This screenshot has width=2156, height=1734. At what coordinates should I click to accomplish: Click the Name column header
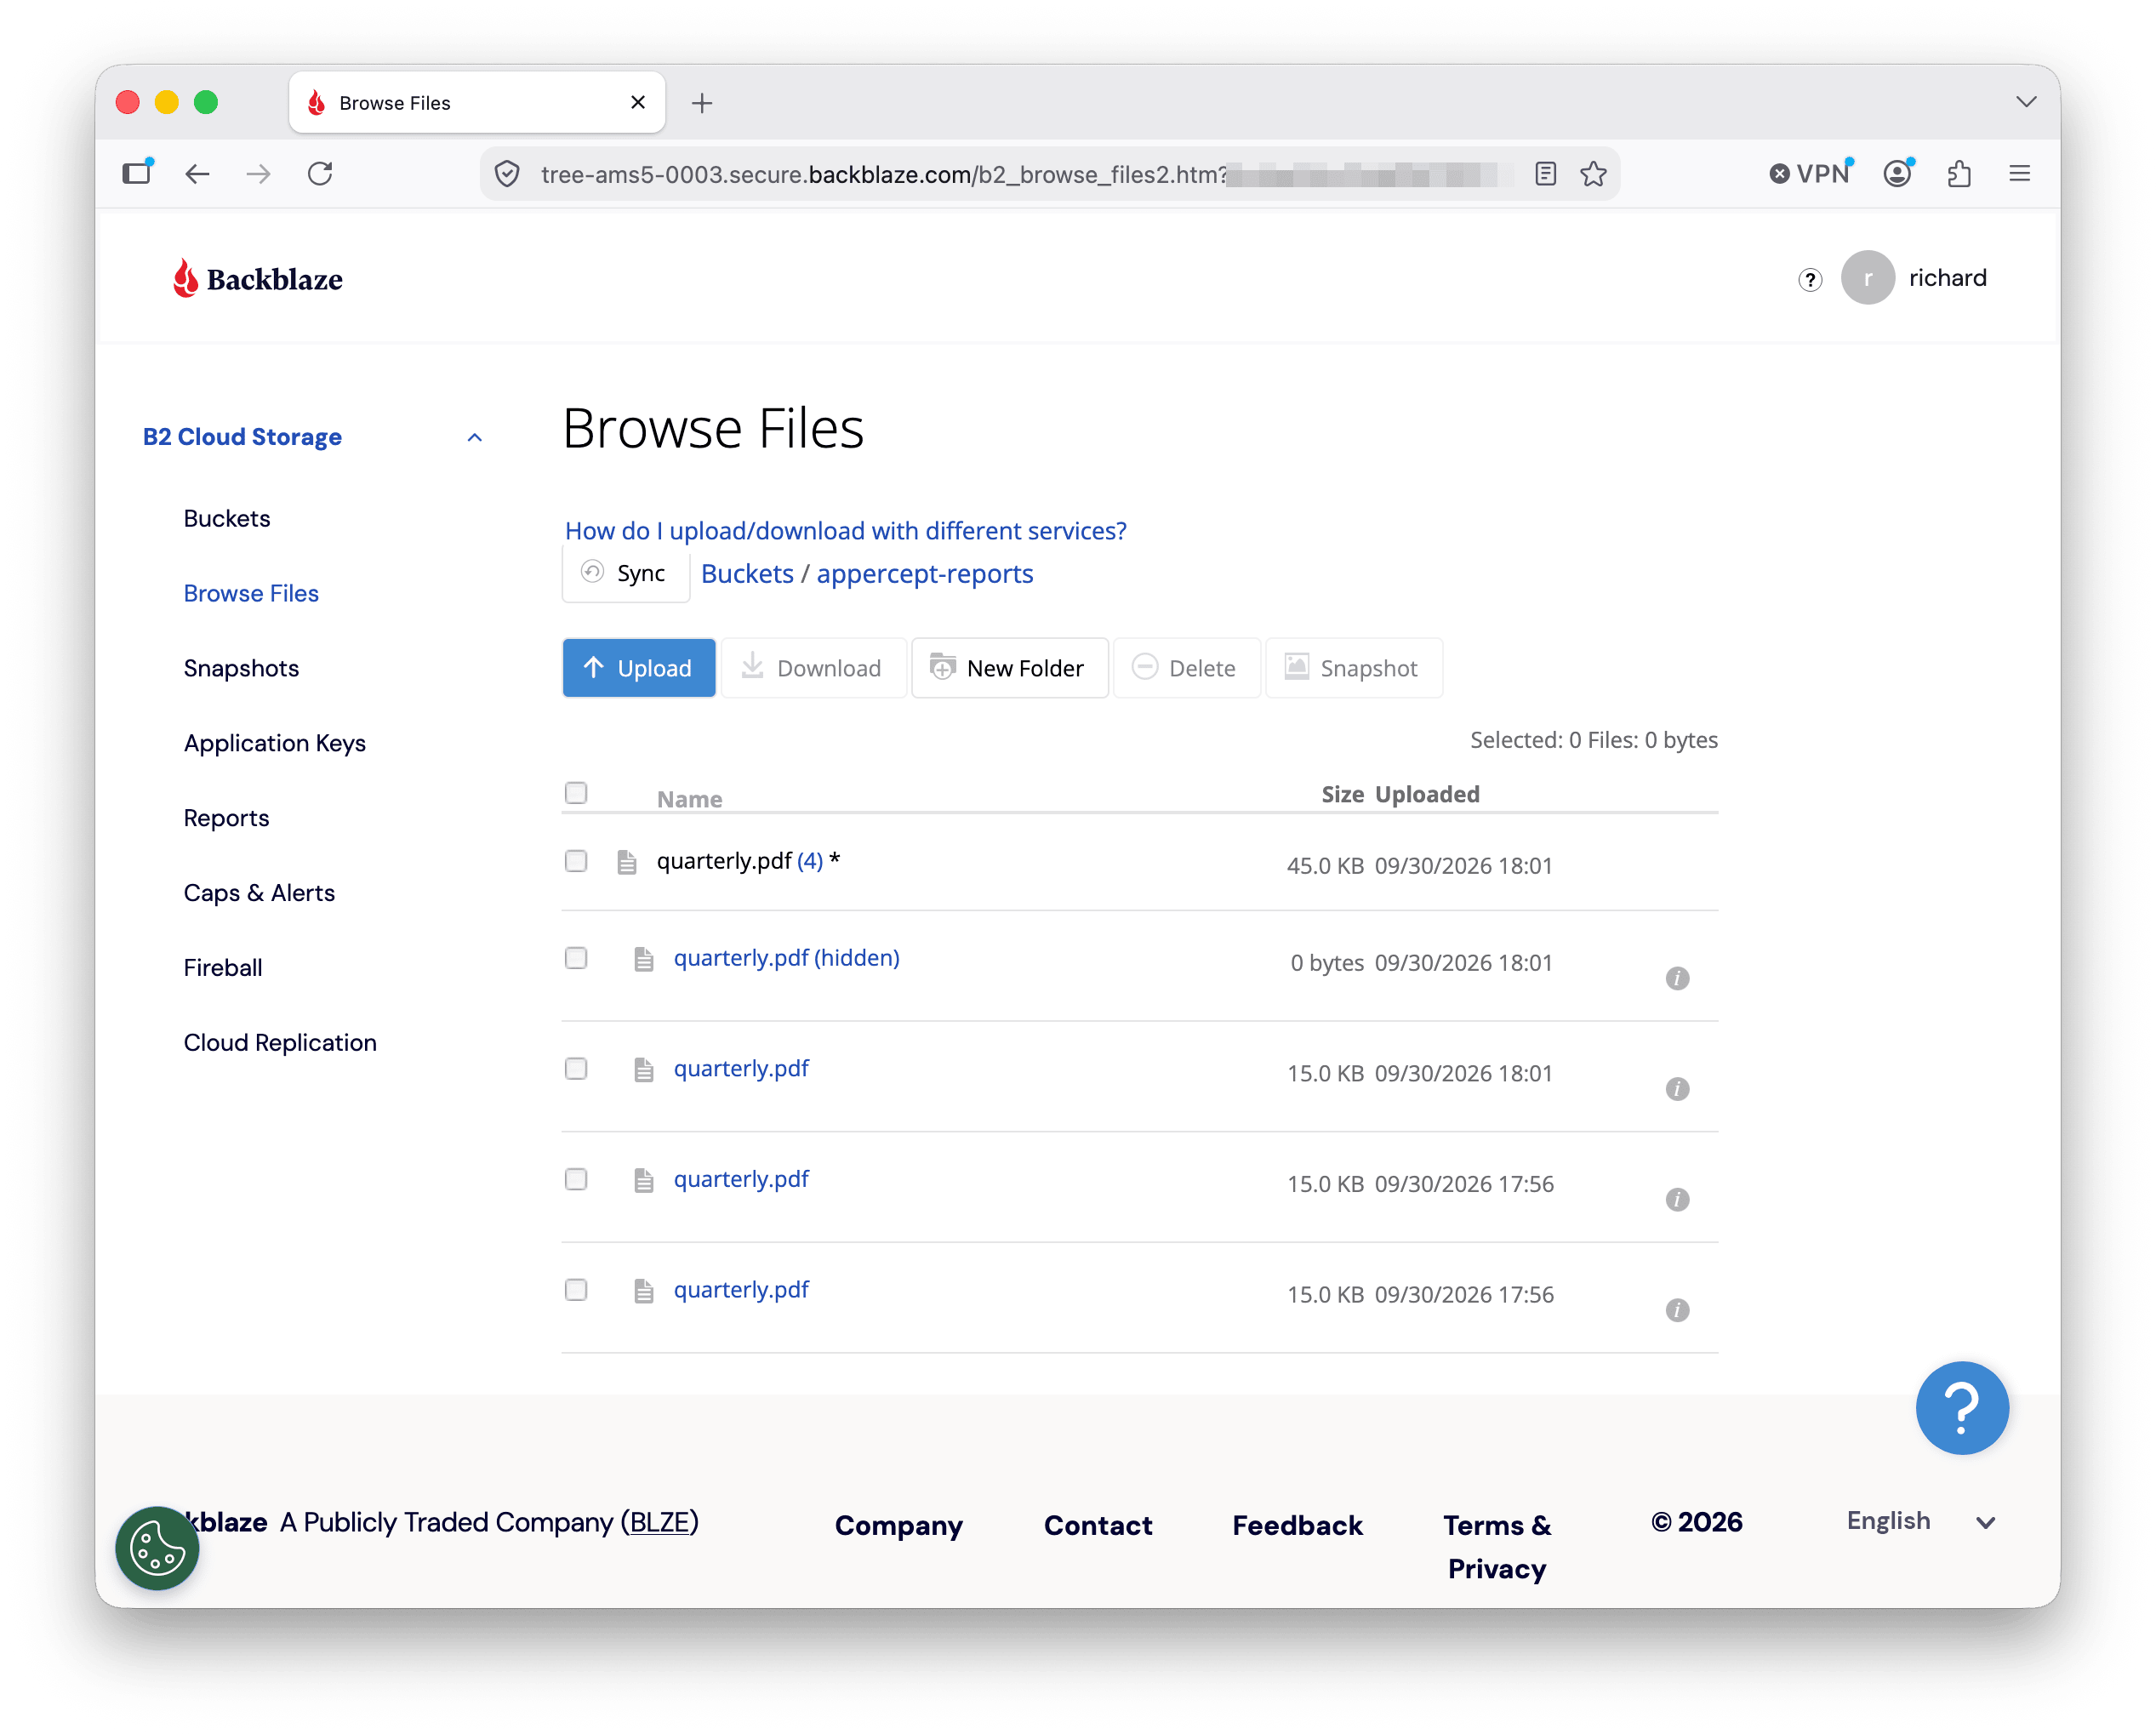pyautogui.click(x=689, y=799)
